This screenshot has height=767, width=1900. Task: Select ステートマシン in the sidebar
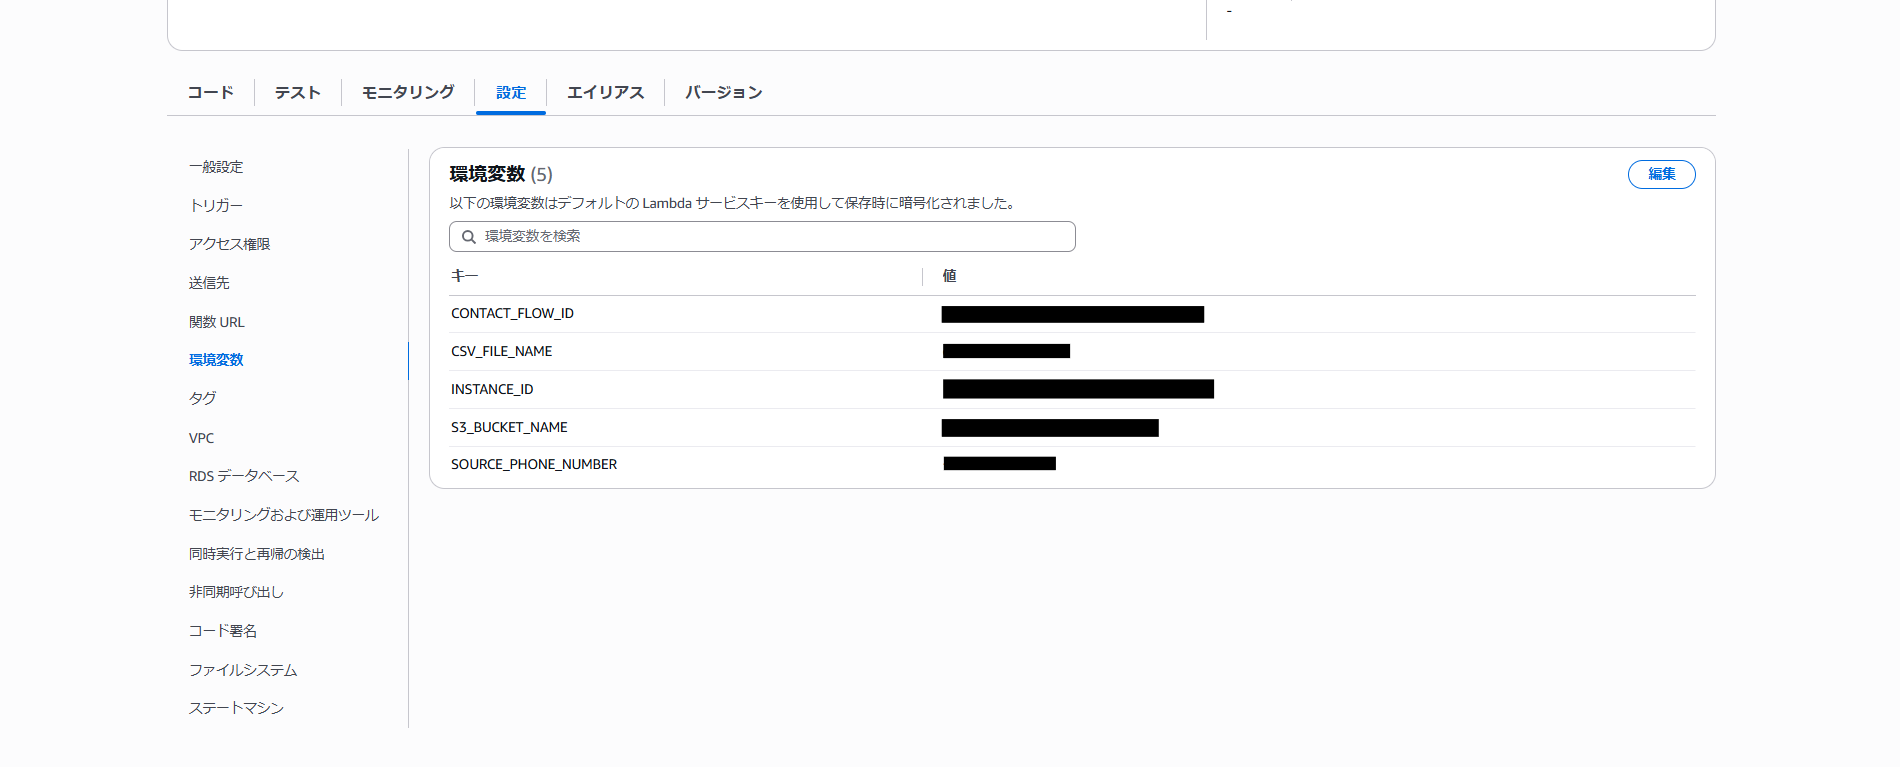[236, 708]
